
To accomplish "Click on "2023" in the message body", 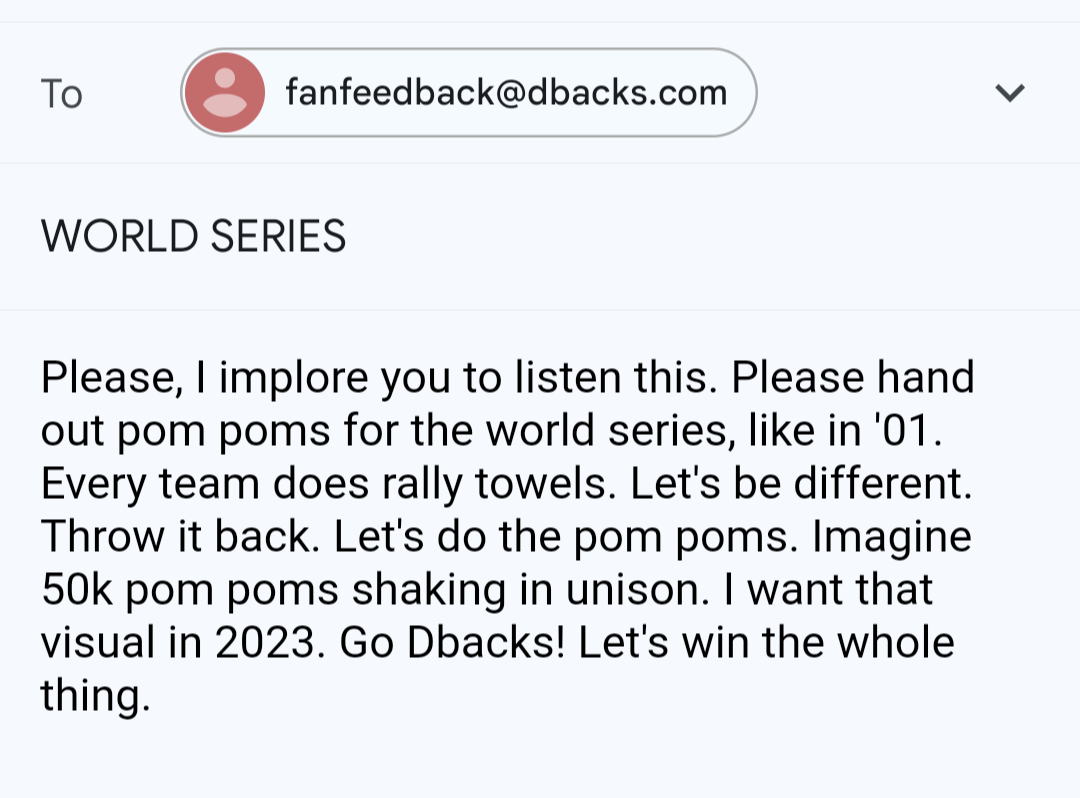I will (x=265, y=643).
